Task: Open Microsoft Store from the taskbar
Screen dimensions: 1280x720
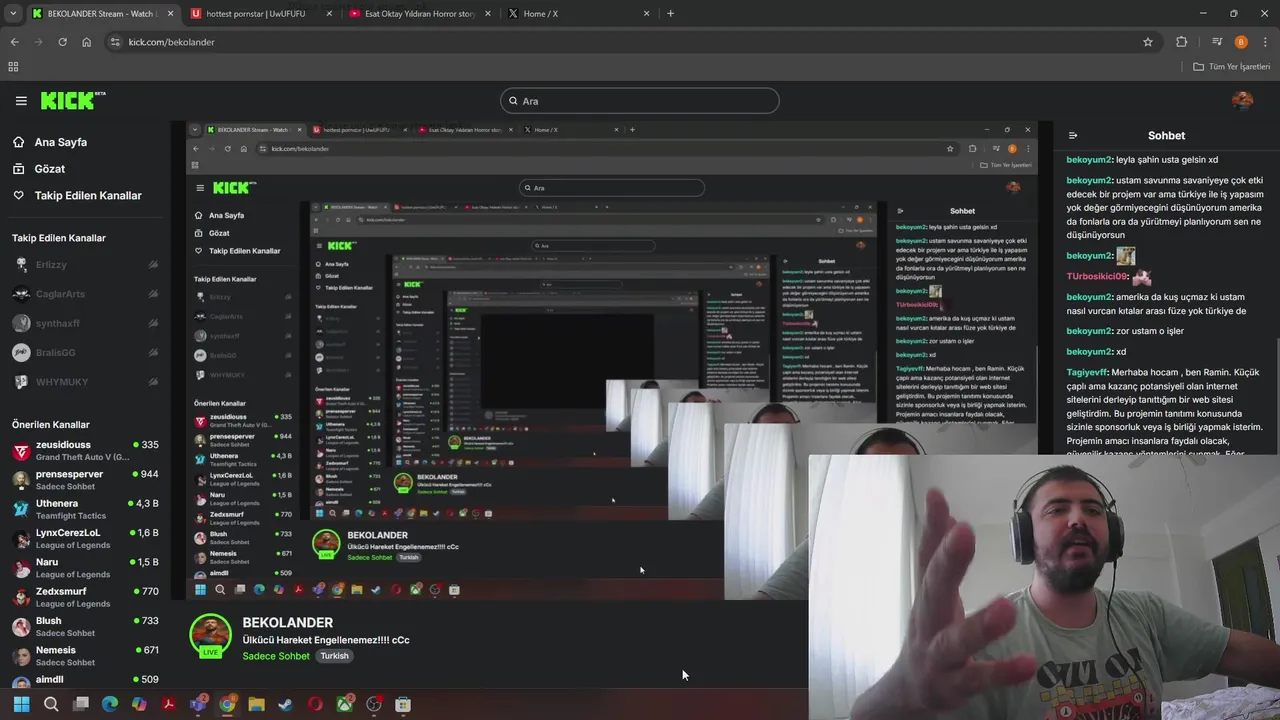Action: [x=403, y=704]
